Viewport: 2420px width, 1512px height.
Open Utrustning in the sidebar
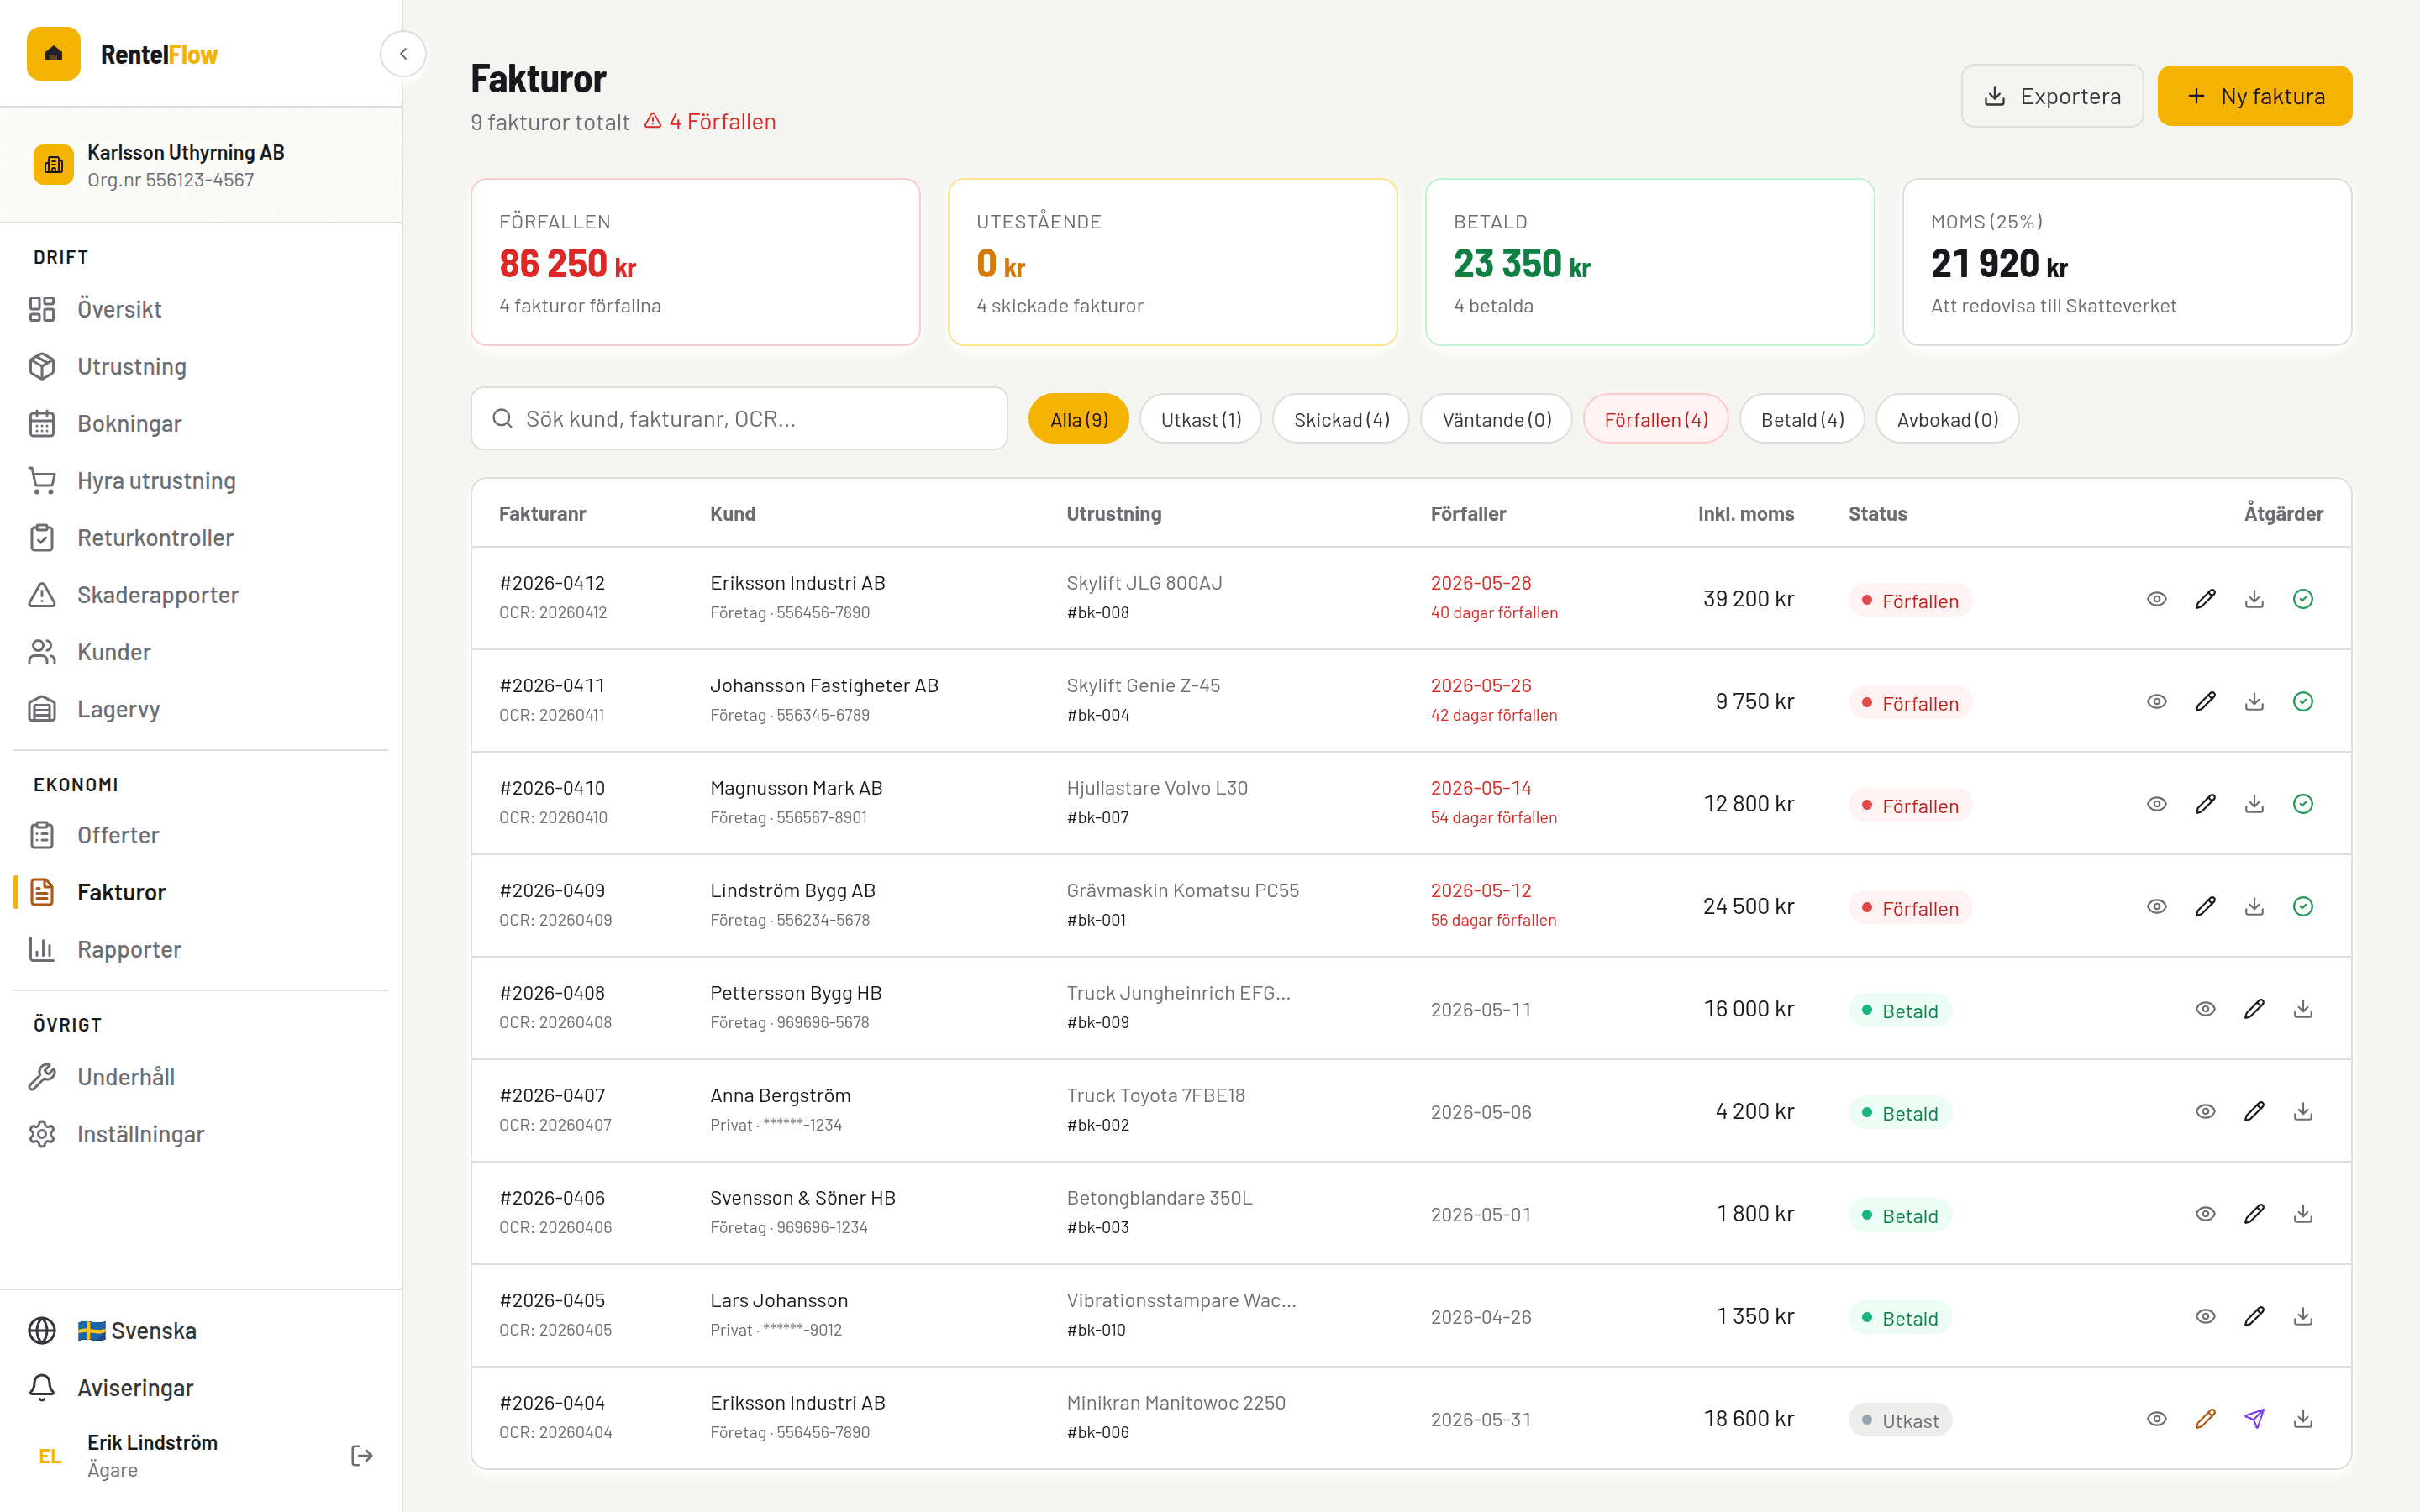point(200,366)
